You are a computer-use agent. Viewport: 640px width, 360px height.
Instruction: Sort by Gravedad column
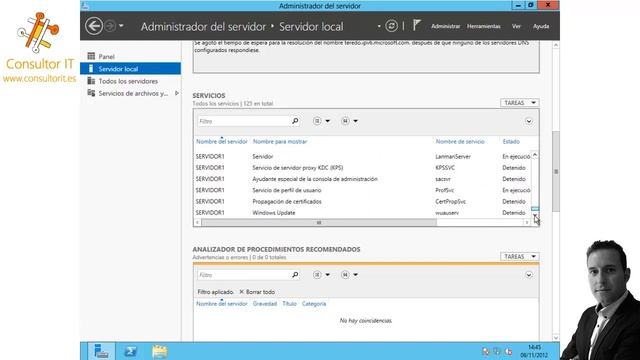coord(264,304)
